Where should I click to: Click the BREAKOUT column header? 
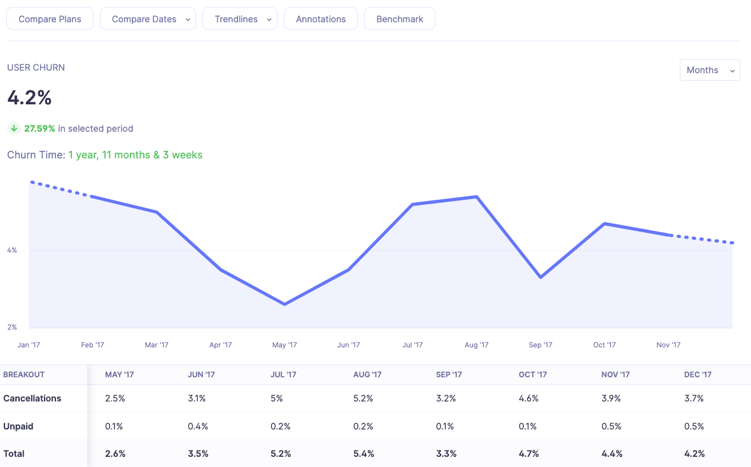24,375
